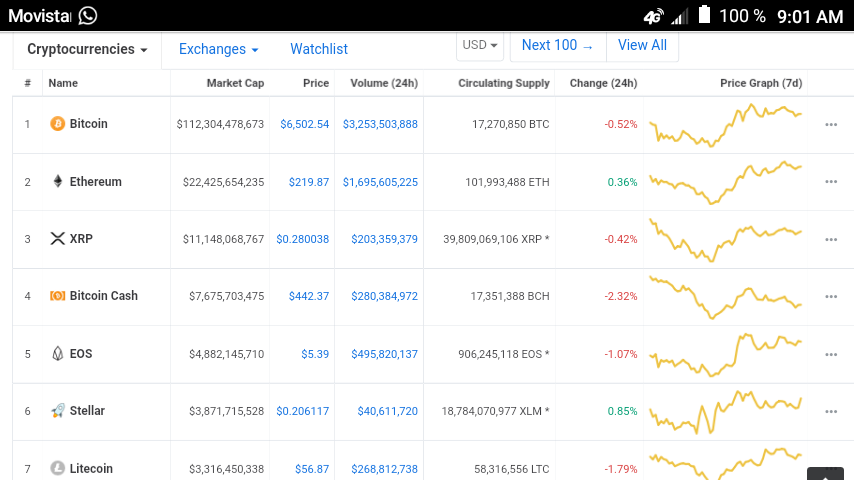This screenshot has height=480, width=854.
Task: Tap the signal strength icon in status bar
Action: (x=679, y=16)
